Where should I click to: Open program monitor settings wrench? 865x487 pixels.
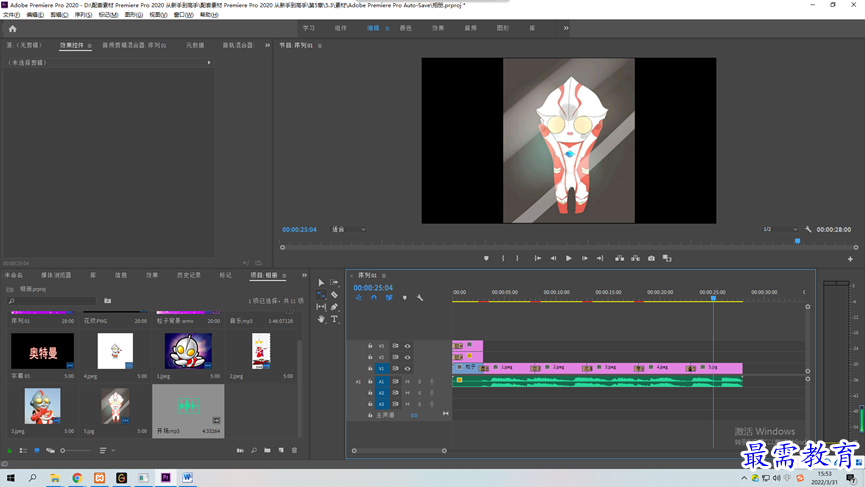[x=808, y=229]
